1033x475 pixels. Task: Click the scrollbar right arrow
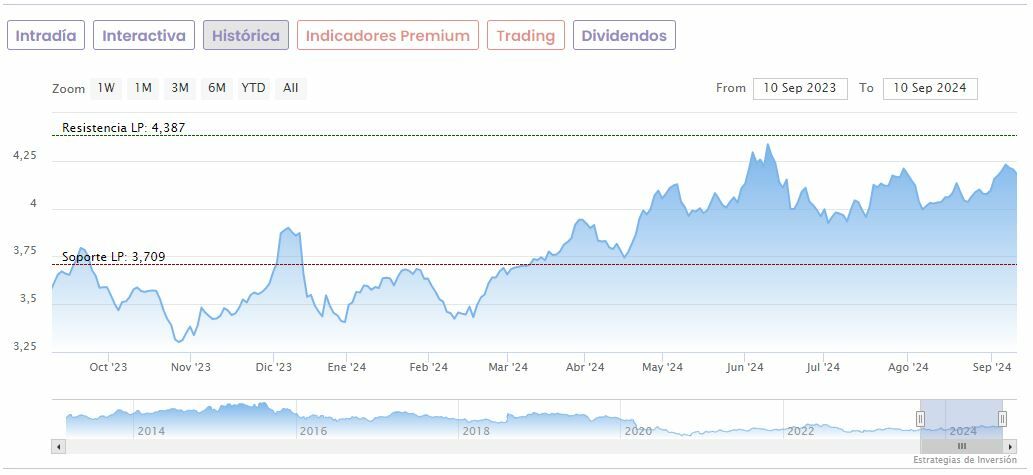[1010, 446]
